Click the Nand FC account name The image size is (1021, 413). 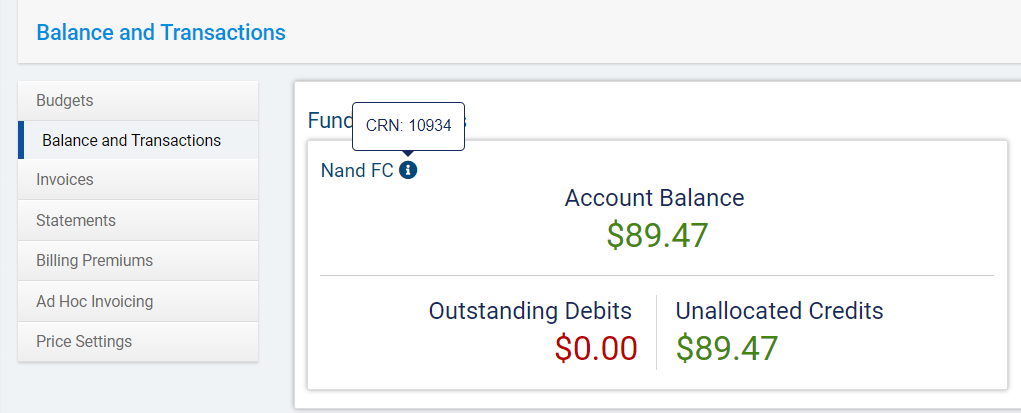(x=357, y=170)
